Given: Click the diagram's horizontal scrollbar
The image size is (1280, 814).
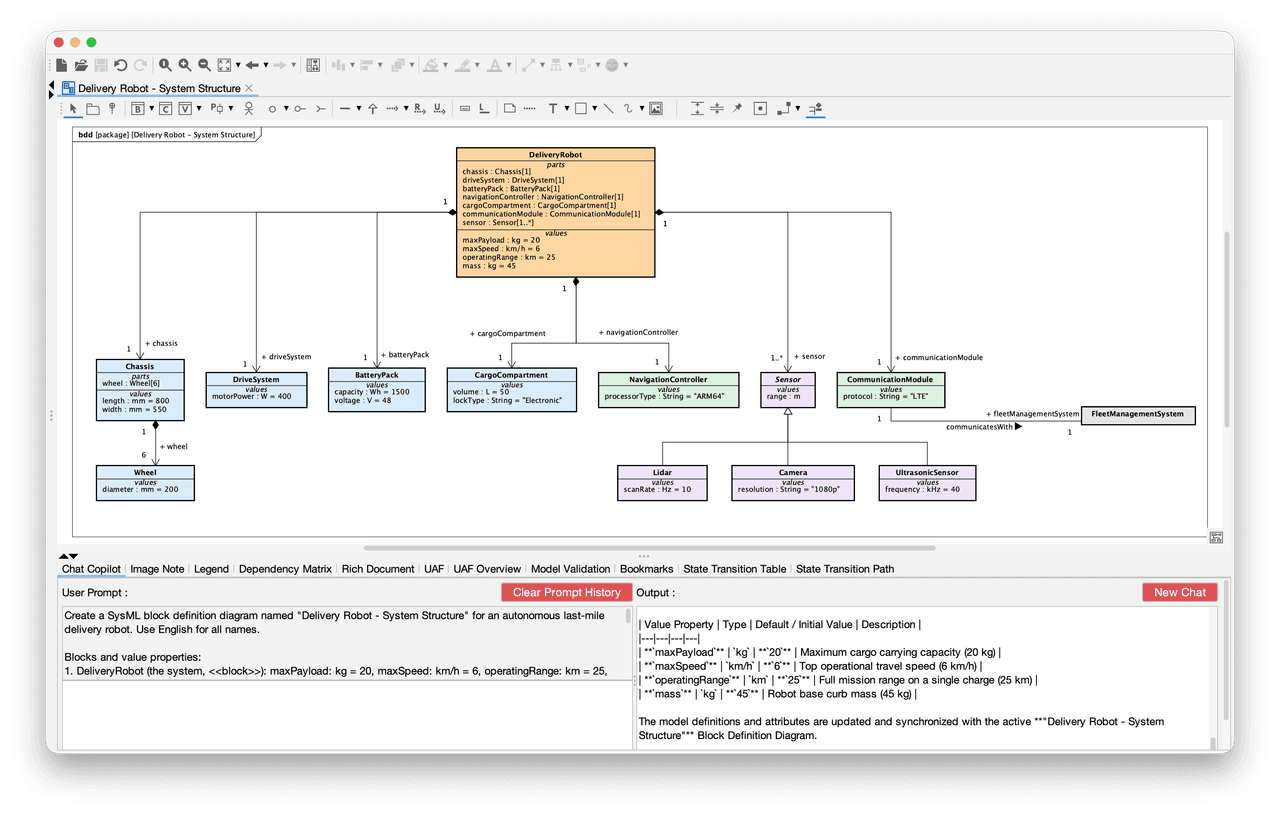Looking at the screenshot, I should pos(650,548).
